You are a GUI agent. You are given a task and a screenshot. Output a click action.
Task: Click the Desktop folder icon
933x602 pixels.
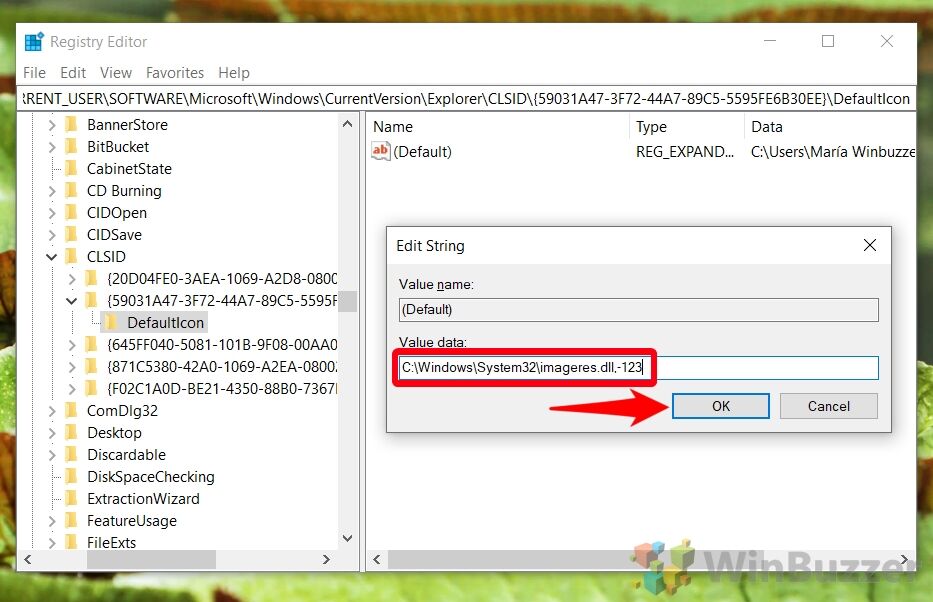coord(71,432)
